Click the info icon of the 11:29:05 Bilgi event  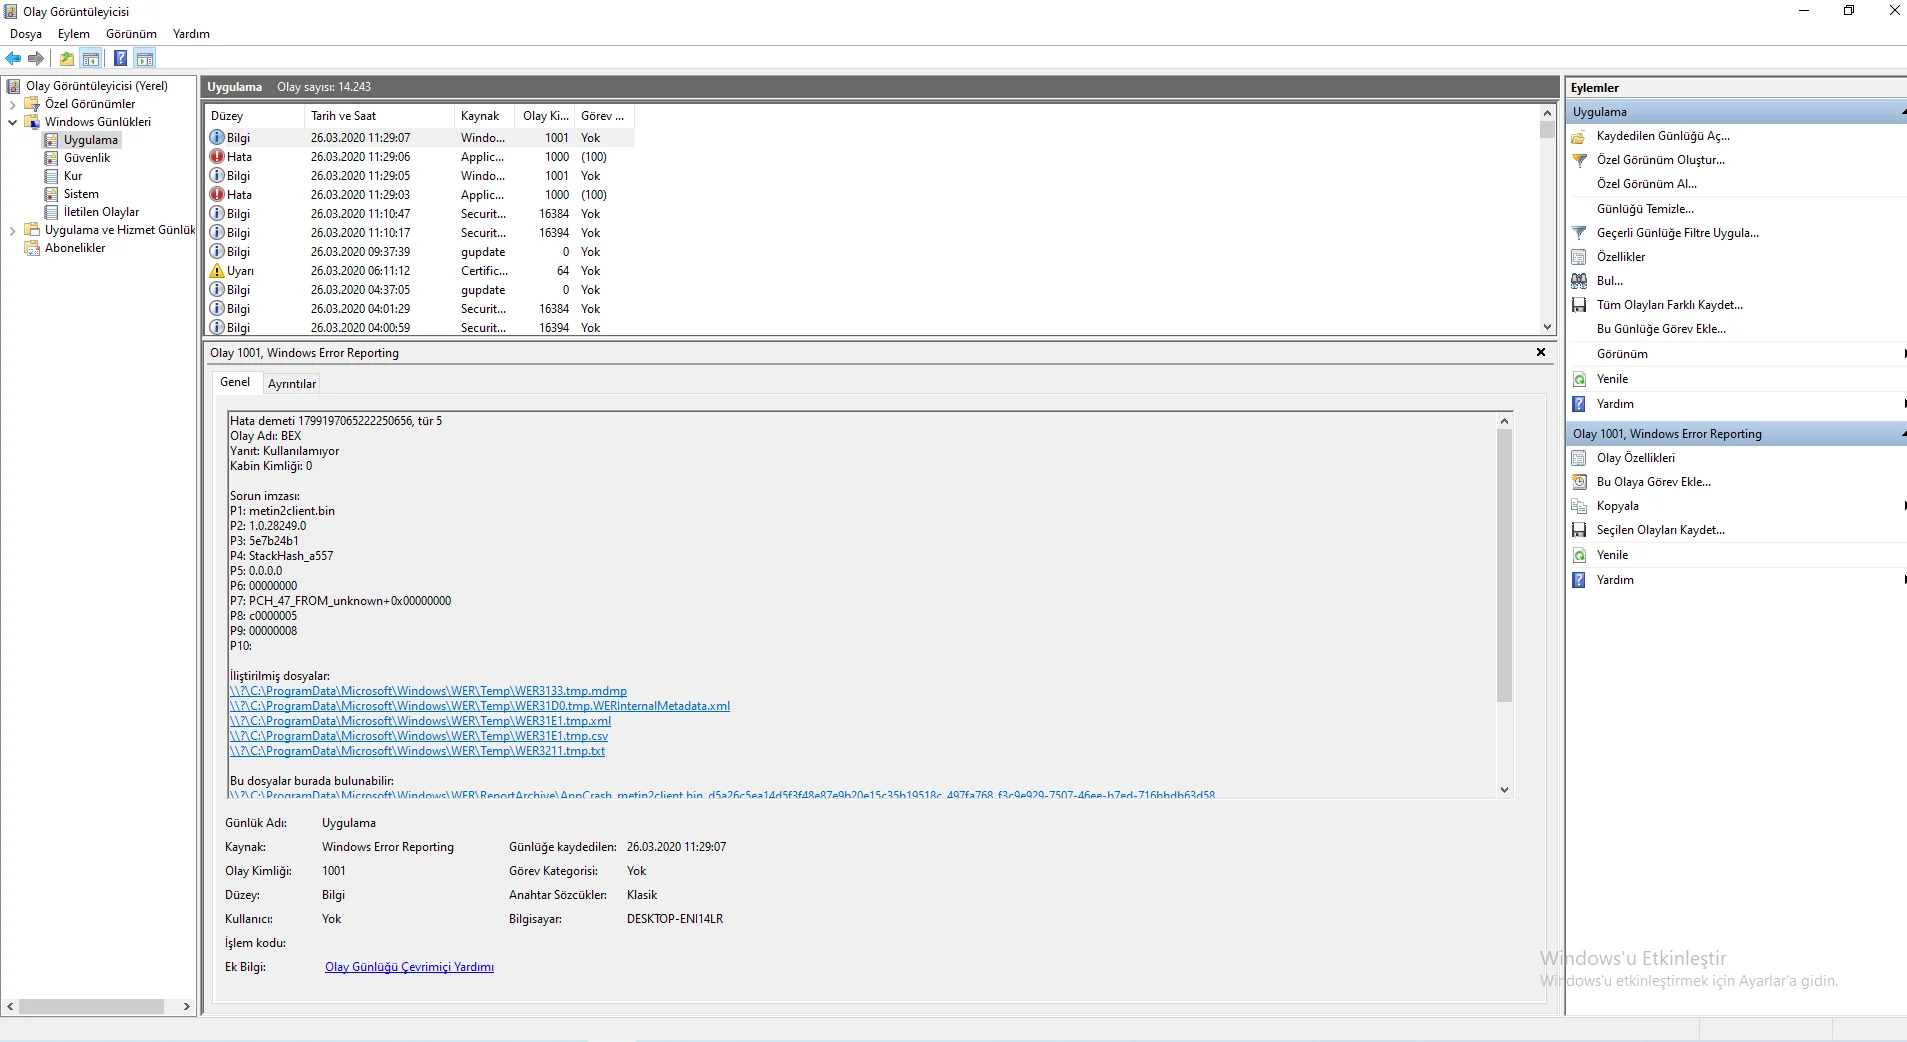click(x=217, y=176)
